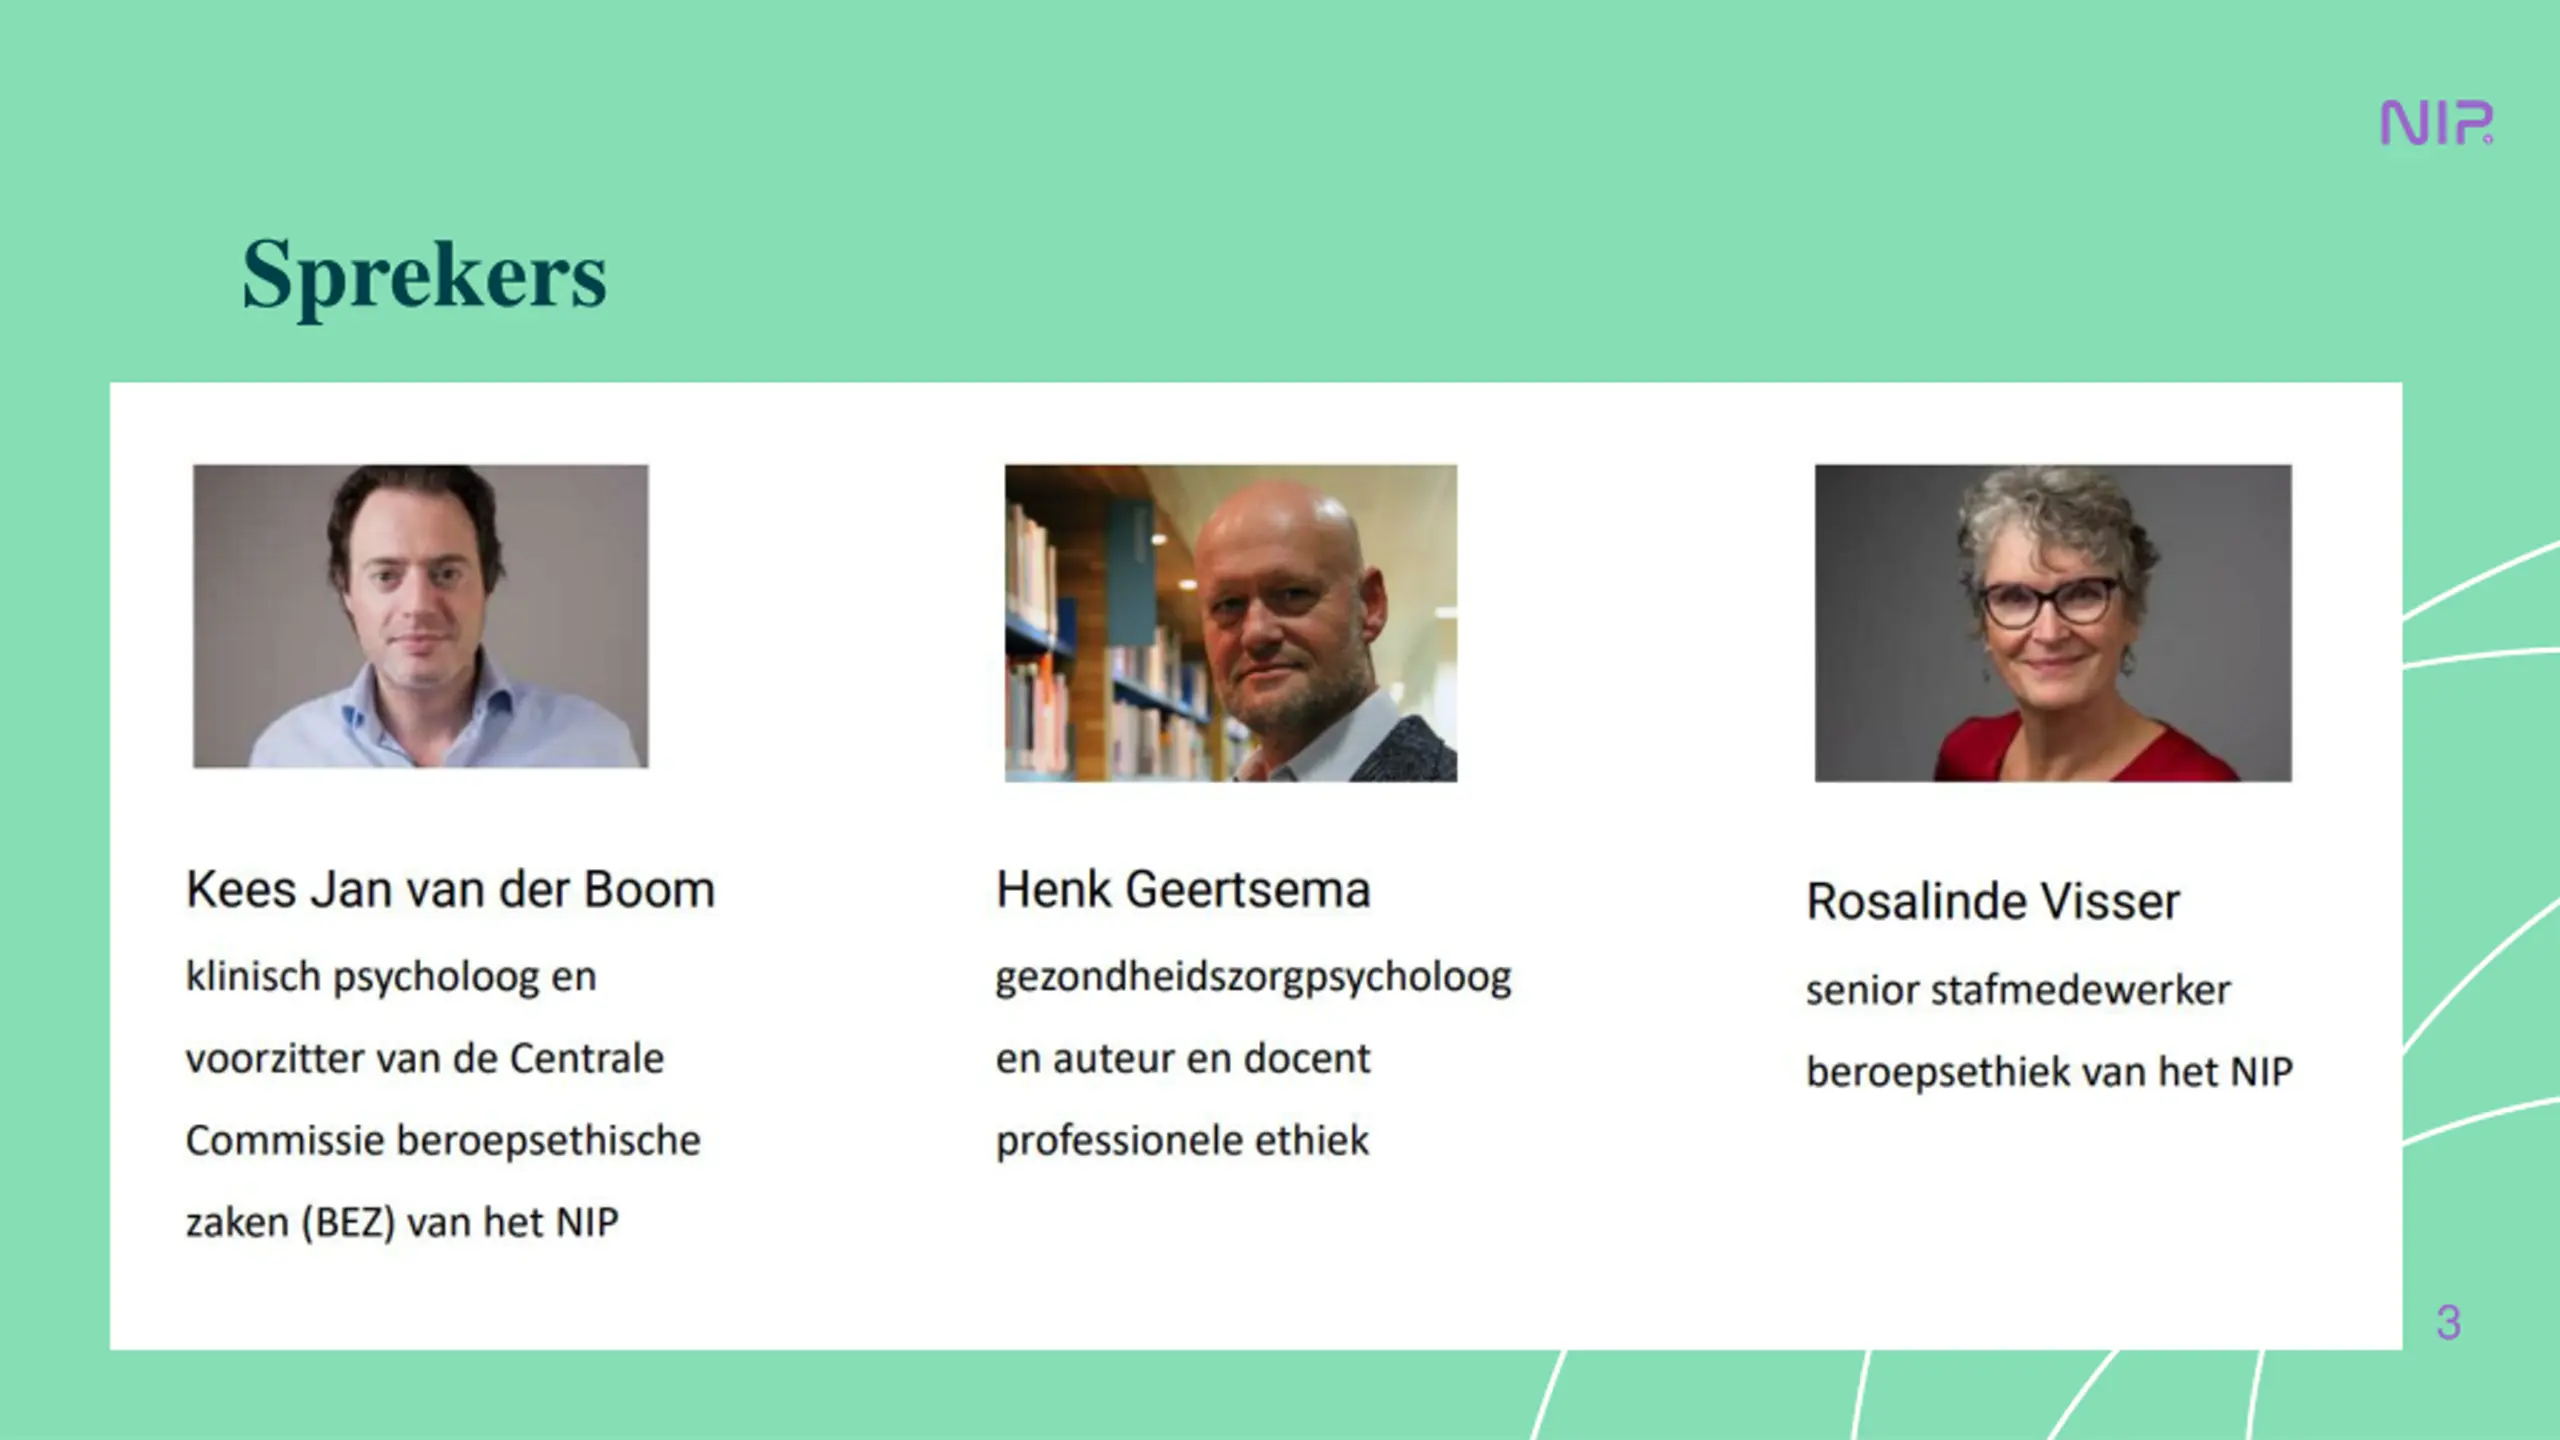The height and width of the screenshot is (1440, 2560).
Task: Click the NIP logo in the corner
Action: (x=2436, y=123)
